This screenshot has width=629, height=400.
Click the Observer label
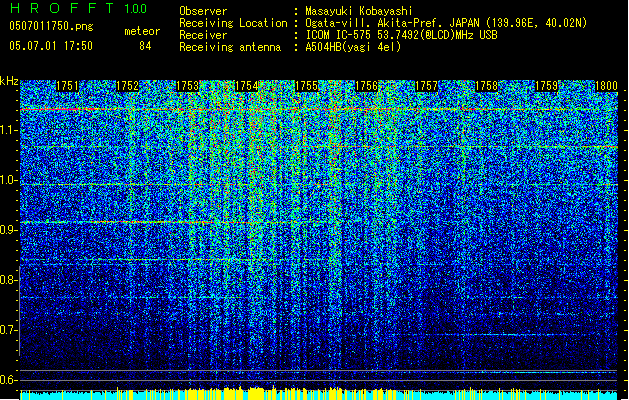[203, 11]
